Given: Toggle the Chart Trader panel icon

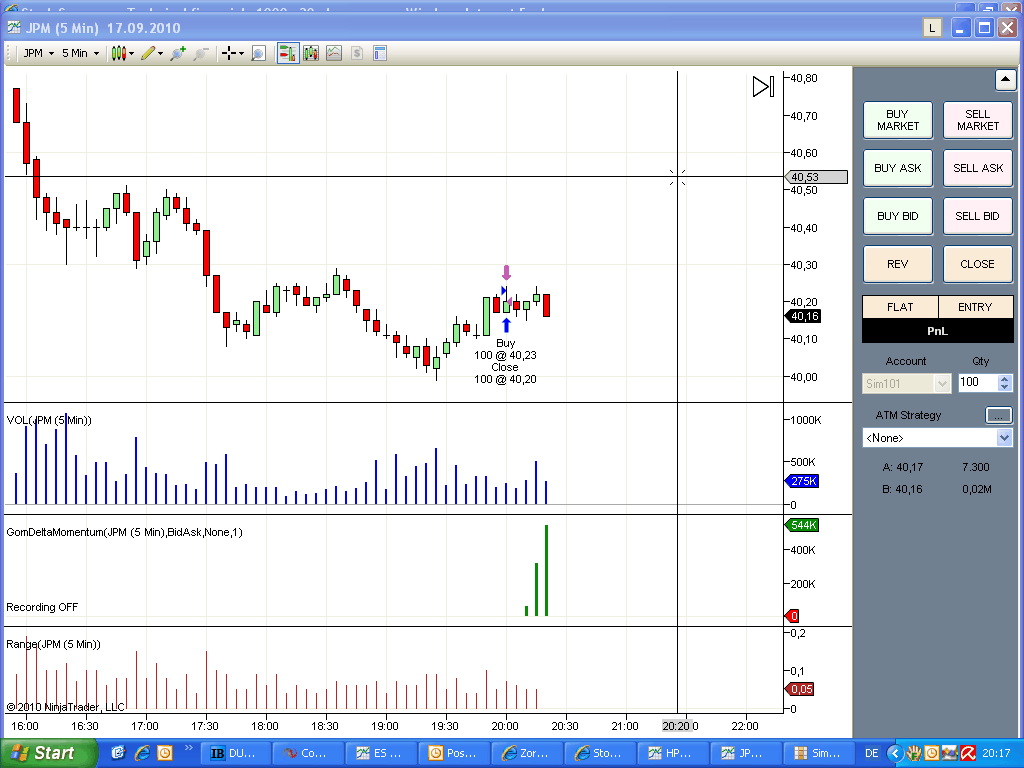Looking at the screenshot, I should click(x=288, y=54).
